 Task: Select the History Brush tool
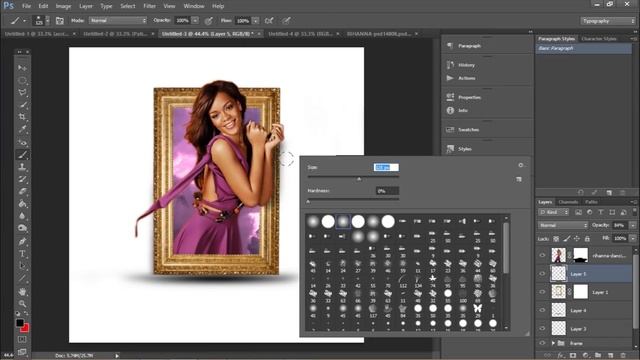pos(22,179)
